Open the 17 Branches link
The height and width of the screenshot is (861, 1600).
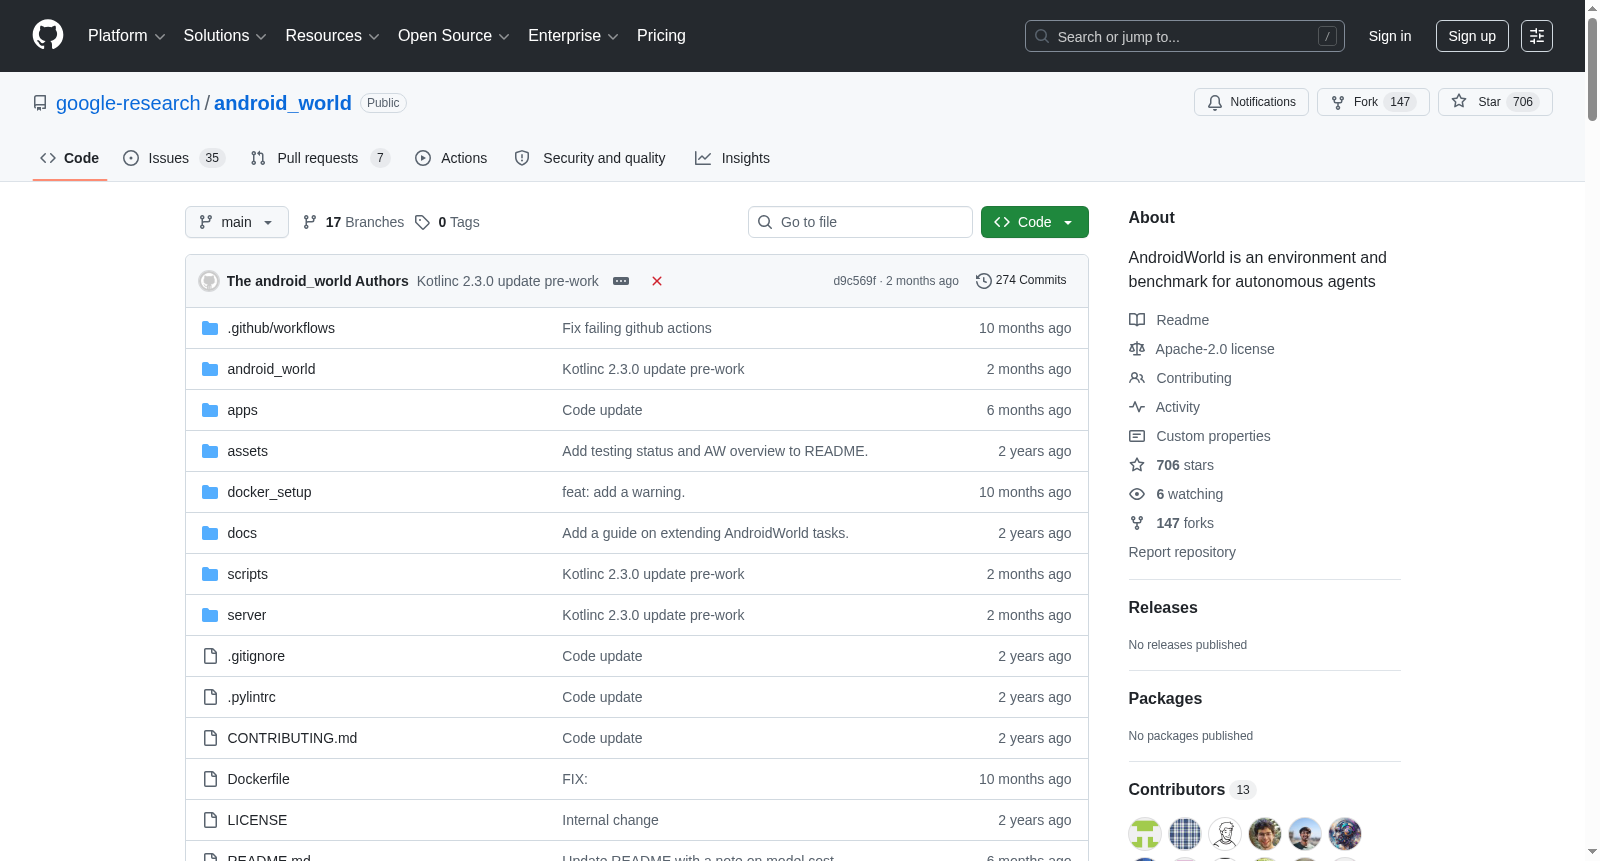[x=353, y=222]
